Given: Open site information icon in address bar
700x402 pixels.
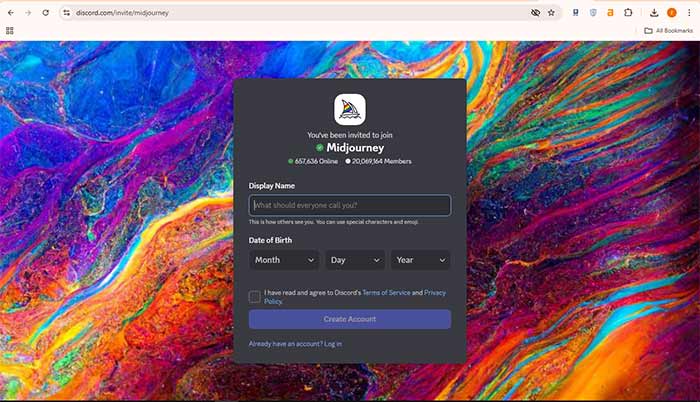Looking at the screenshot, I should [x=67, y=13].
